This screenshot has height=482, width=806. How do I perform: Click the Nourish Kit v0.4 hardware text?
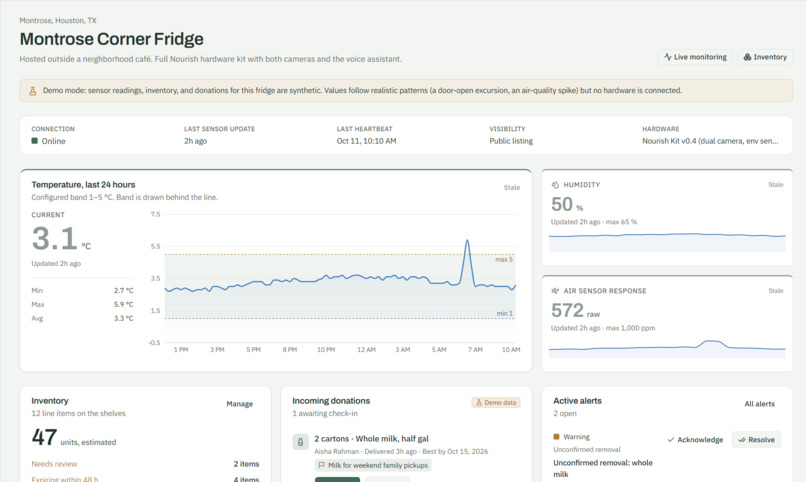point(710,141)
